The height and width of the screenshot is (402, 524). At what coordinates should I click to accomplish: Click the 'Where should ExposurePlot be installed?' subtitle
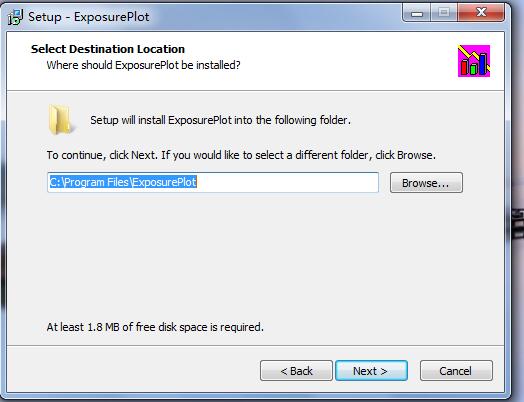[143, 65]
